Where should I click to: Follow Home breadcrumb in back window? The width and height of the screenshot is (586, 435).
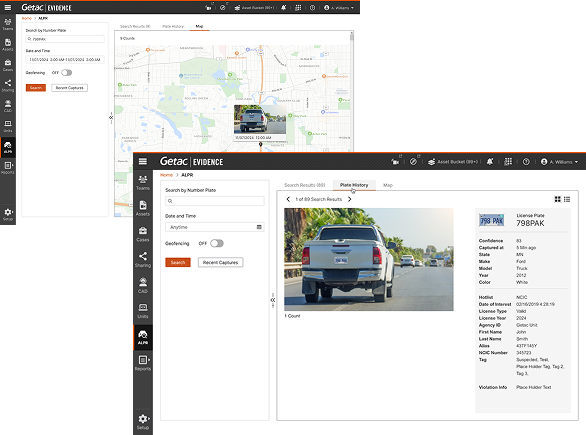tap(27, 18)
